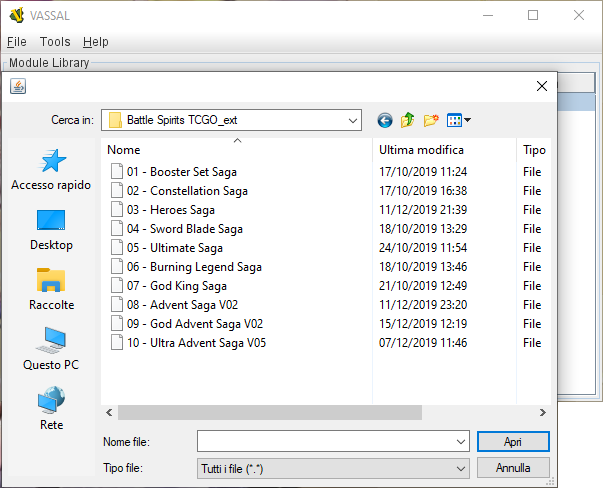This screenshot has width=603, height=488.
Task: Go back using the blue arrow icon
Action: point(385,120)
